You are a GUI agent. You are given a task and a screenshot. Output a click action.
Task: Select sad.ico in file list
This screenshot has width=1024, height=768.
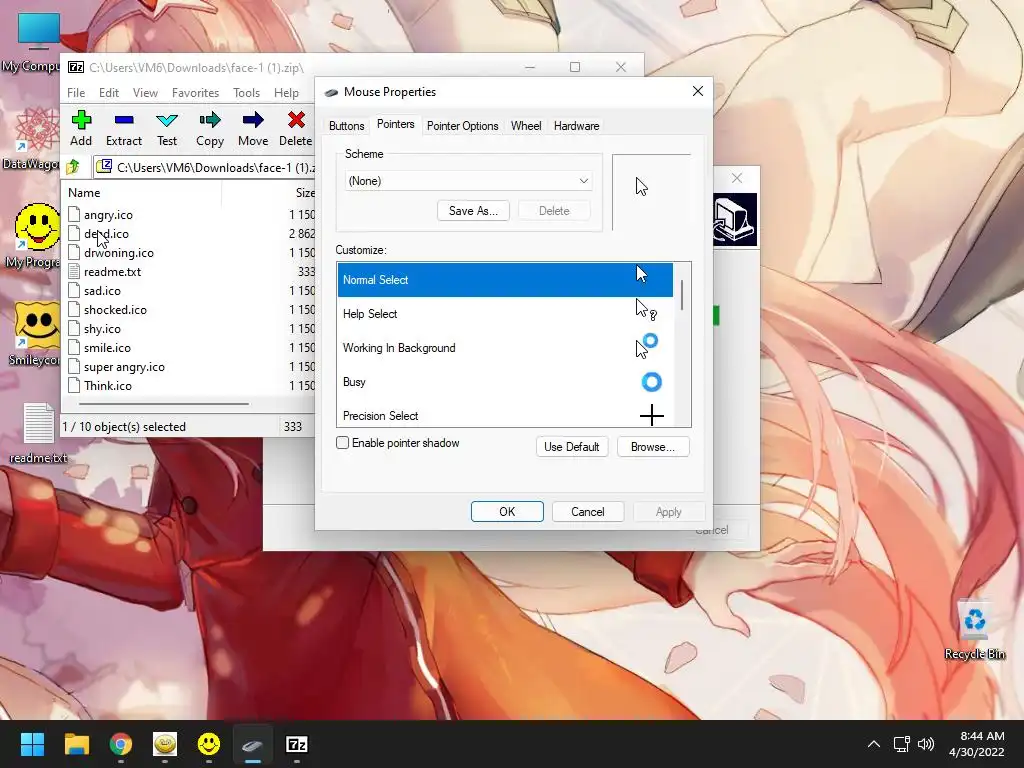tap(102, 291)
